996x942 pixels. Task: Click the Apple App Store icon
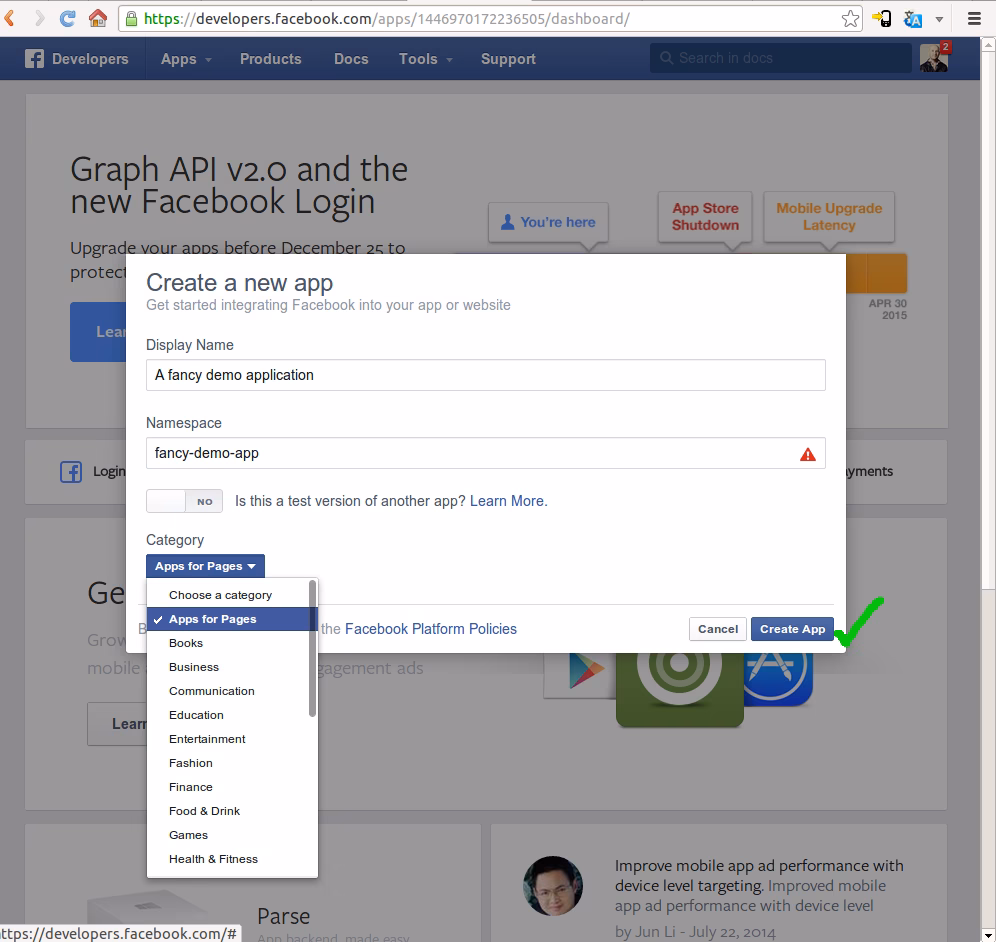(x=777, y=678)
